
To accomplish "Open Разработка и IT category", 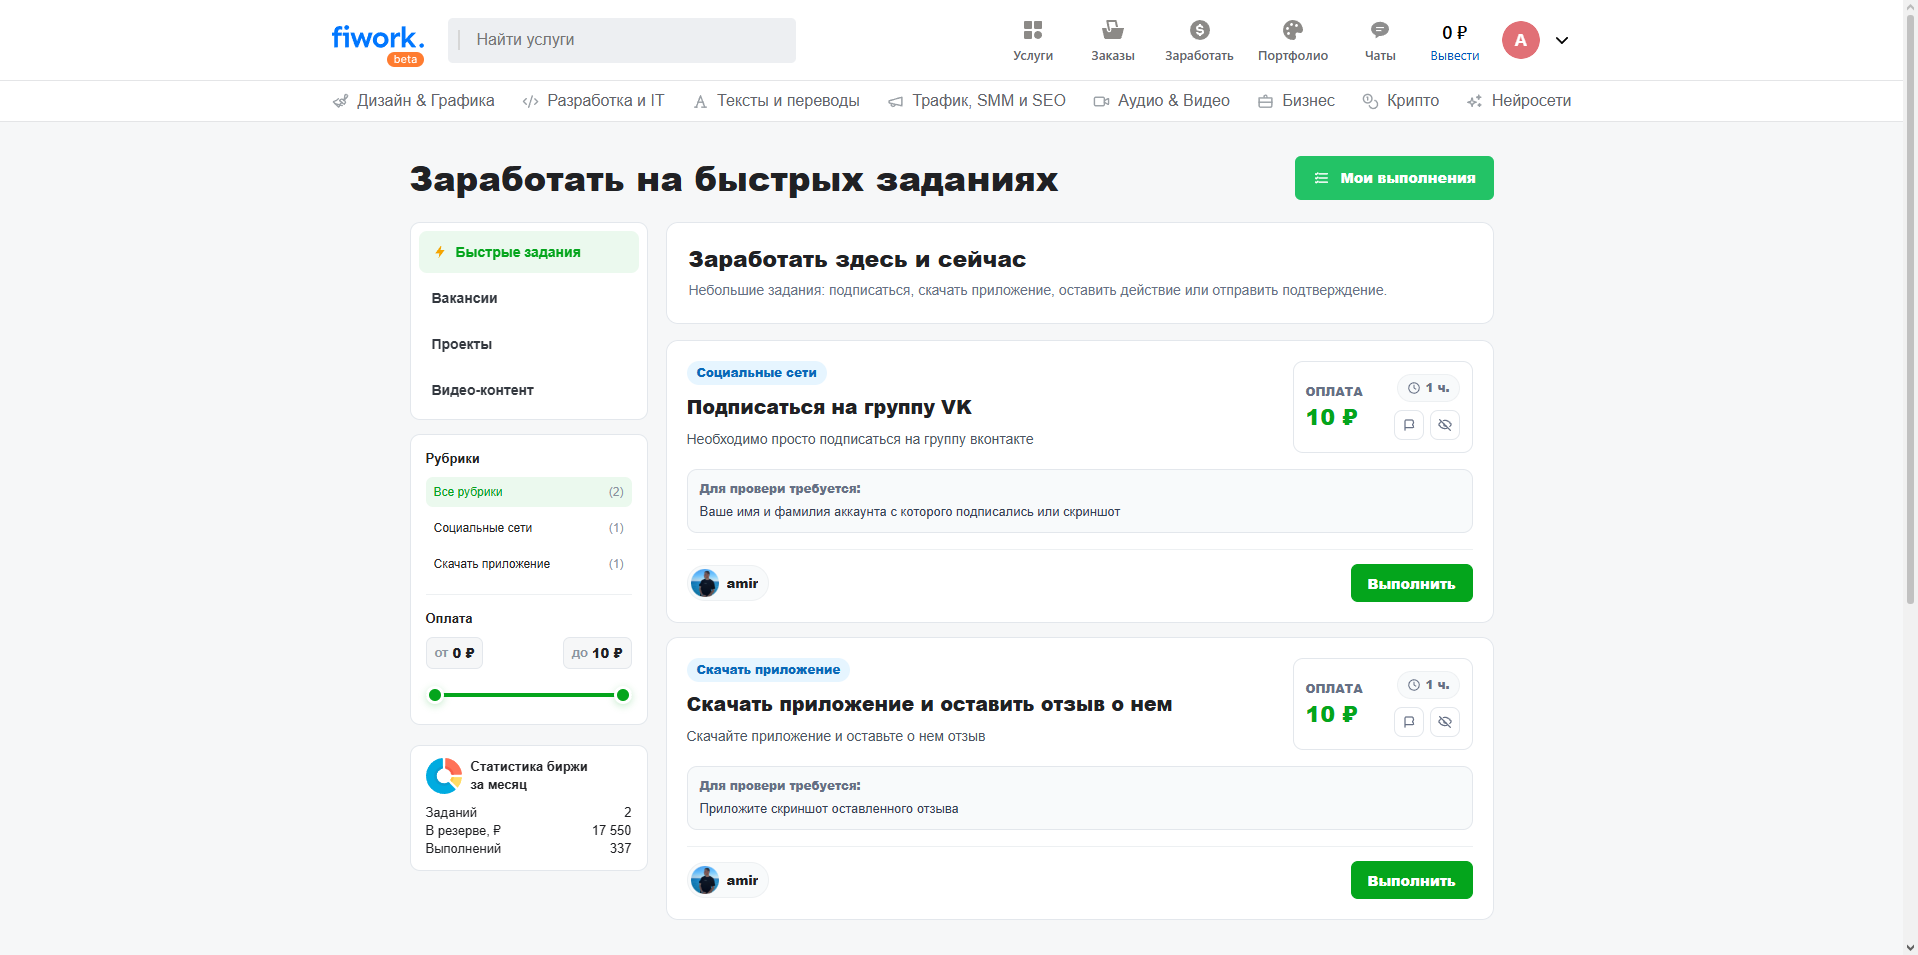I will pos(594,101).
